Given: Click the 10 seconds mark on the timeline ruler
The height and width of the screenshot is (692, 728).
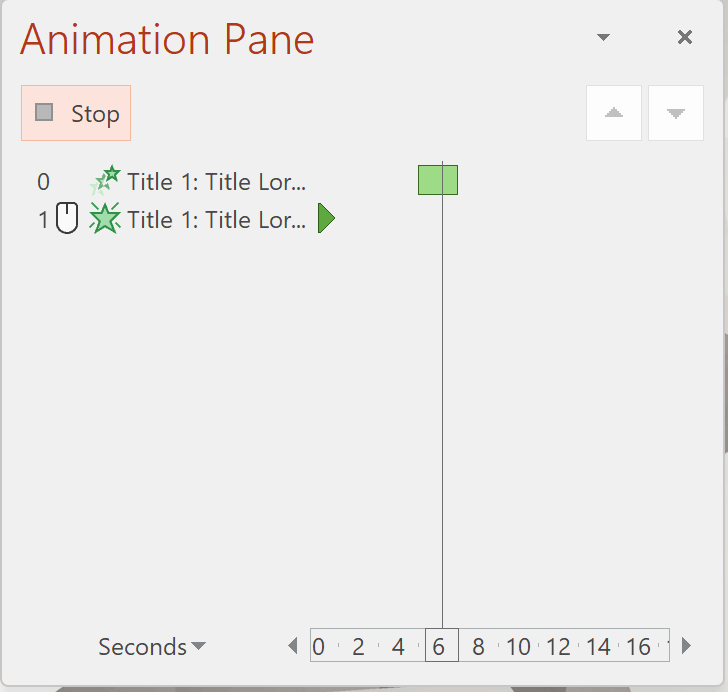Looking at the screenshot, I should tap(518, 646).
